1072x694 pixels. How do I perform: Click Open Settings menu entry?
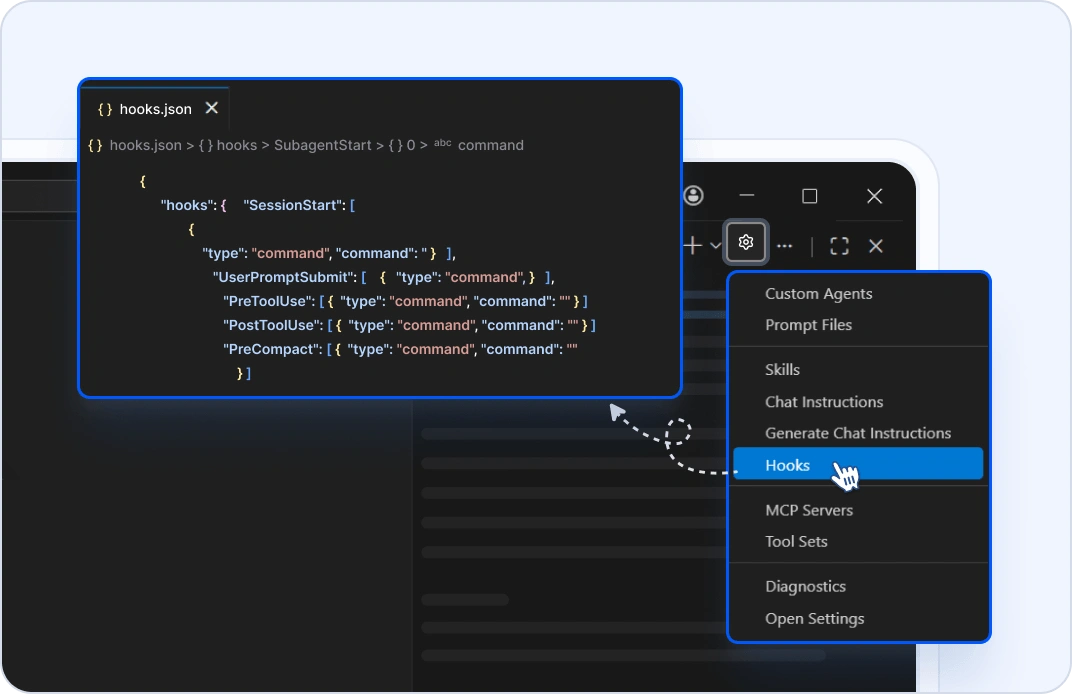(814, 619)
